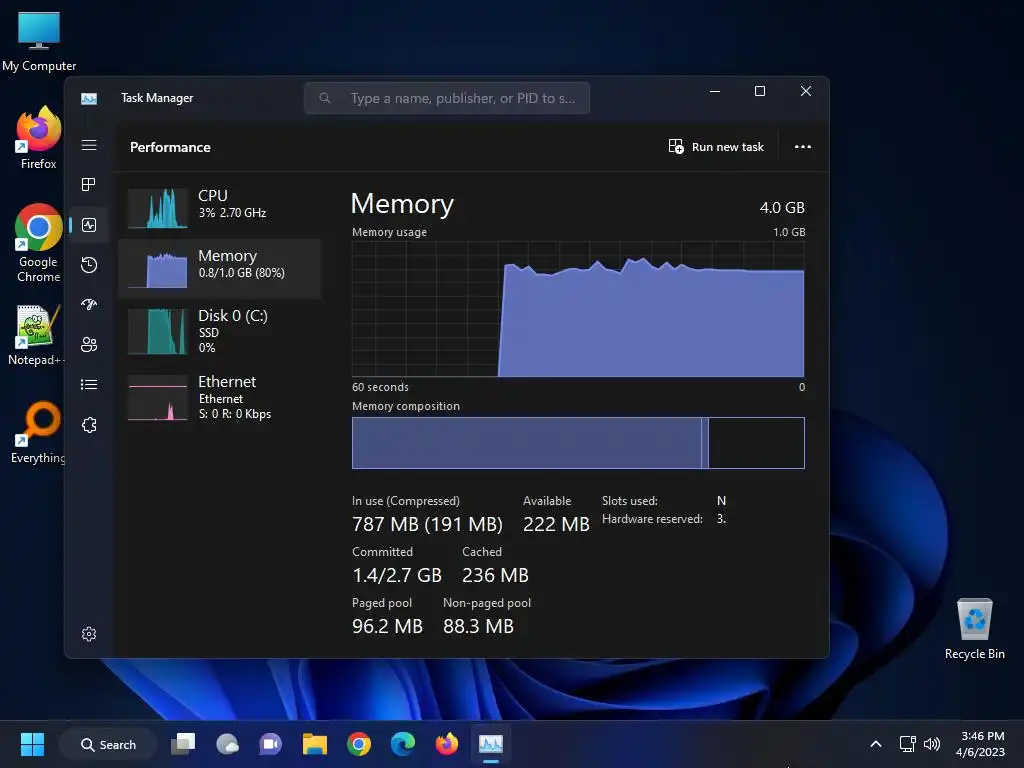
Task: Open the Startup apps page icon
Action: tap(89, 304)
